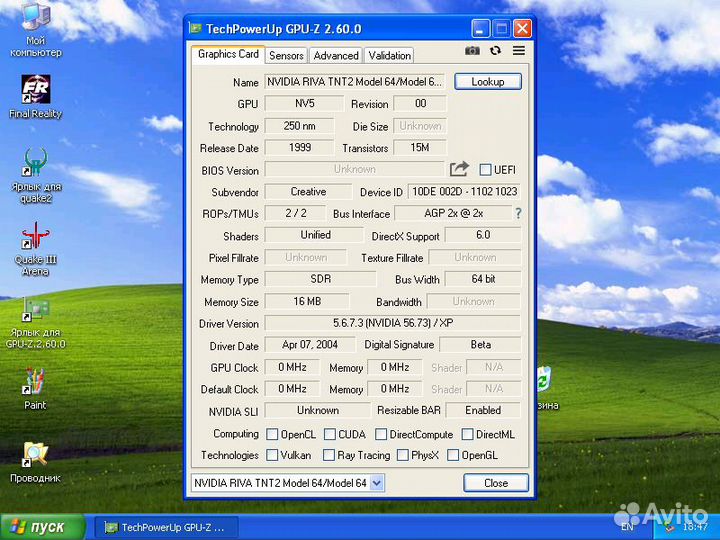Toggle the CUDA checkbox

point(329,434)
